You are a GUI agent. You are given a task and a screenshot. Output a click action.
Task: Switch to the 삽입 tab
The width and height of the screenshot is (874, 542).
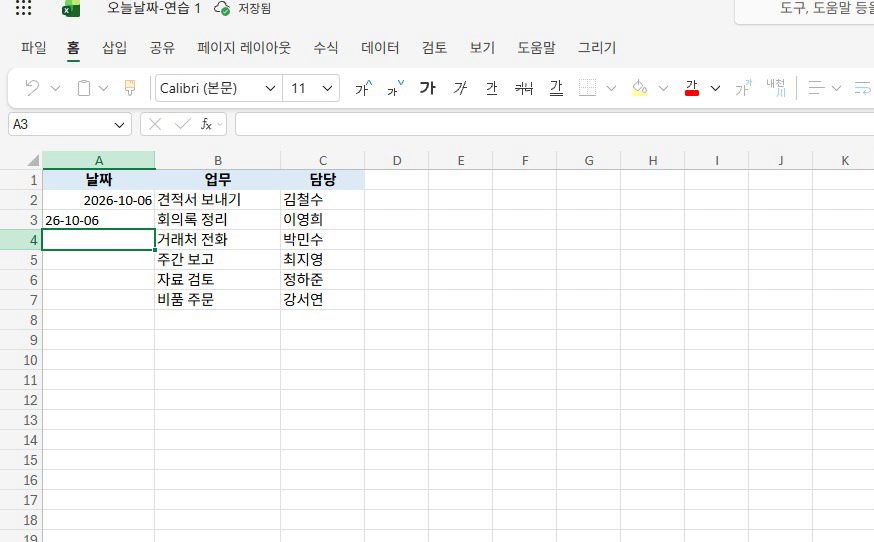coord(115,47)
